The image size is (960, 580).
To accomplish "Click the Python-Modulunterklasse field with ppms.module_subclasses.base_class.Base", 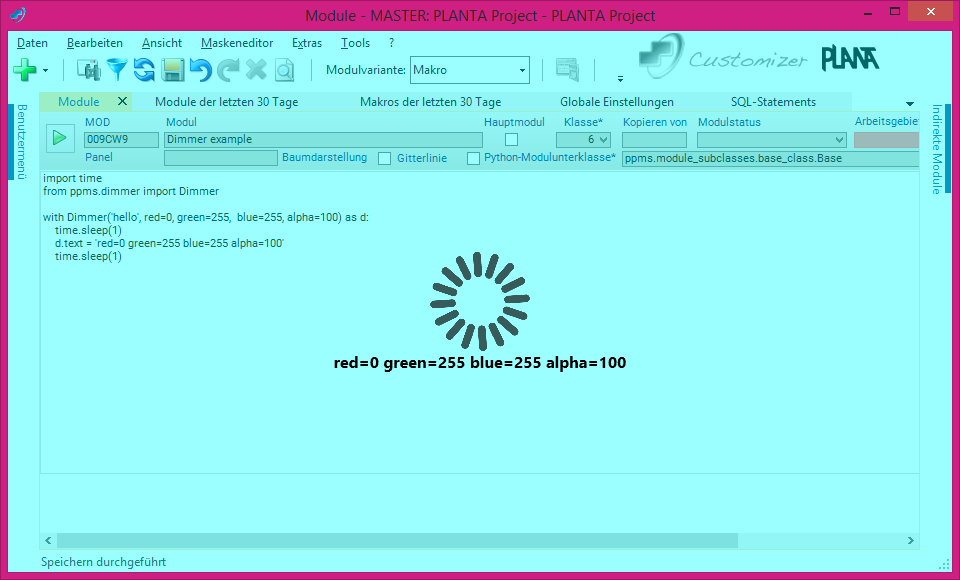I will (x=770, y=159).
